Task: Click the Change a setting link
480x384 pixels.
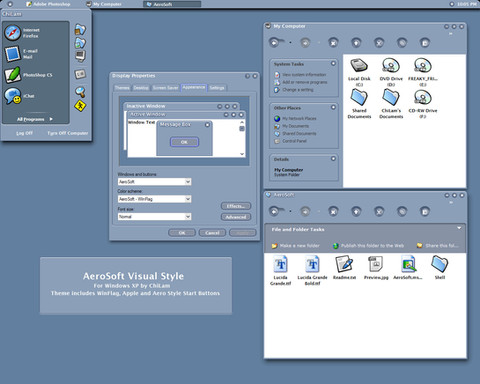Action: pos(294,90)
